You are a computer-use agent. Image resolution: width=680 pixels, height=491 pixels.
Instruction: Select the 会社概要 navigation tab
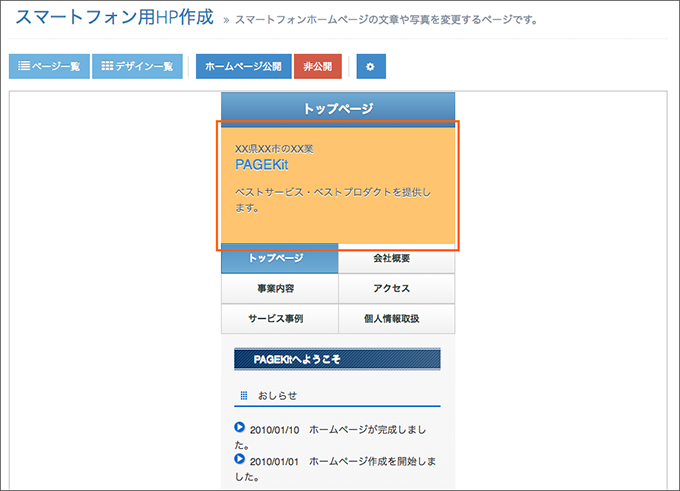(x=396, y=259)
